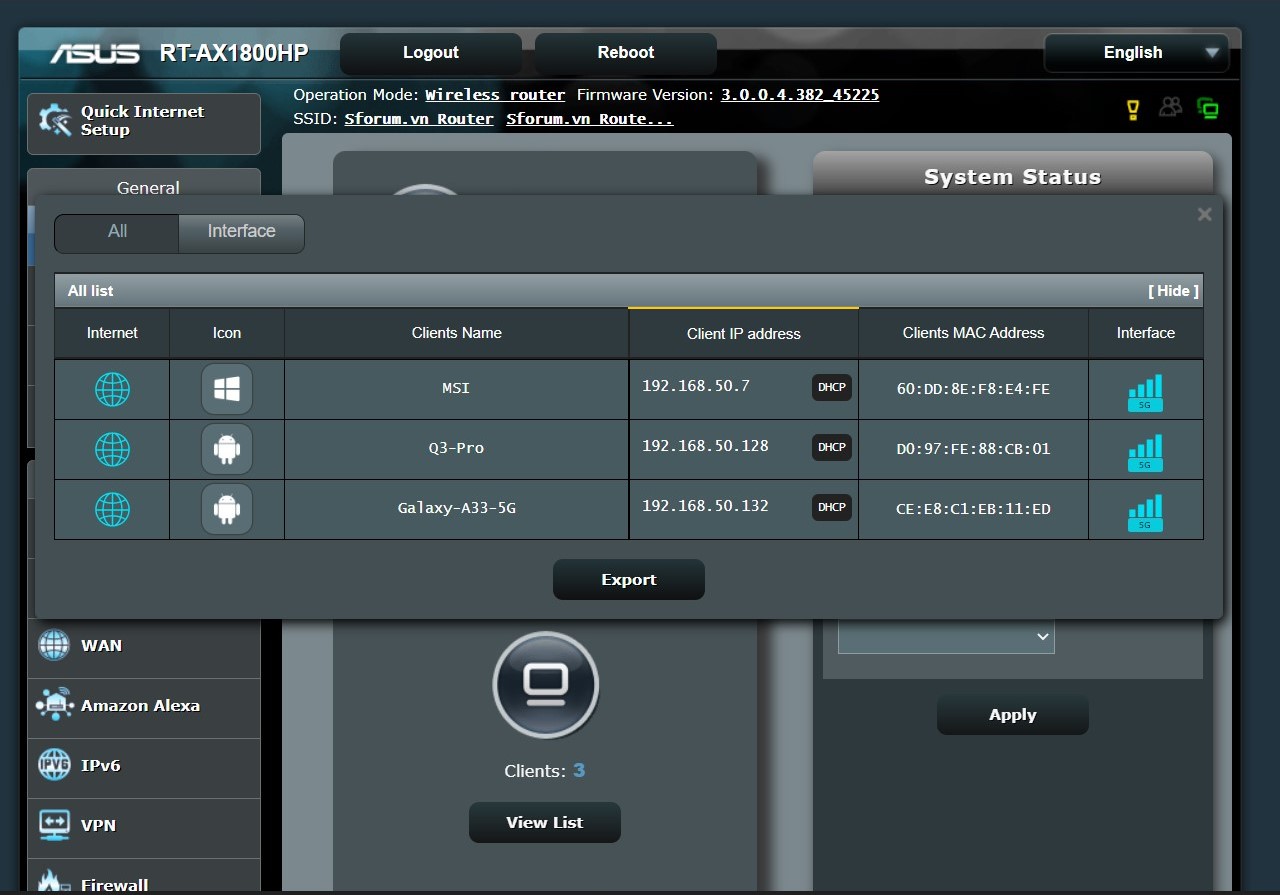Screen dimensions: 1280x895
Task: Switch to the All tab
Action: (x=117, y=232)
